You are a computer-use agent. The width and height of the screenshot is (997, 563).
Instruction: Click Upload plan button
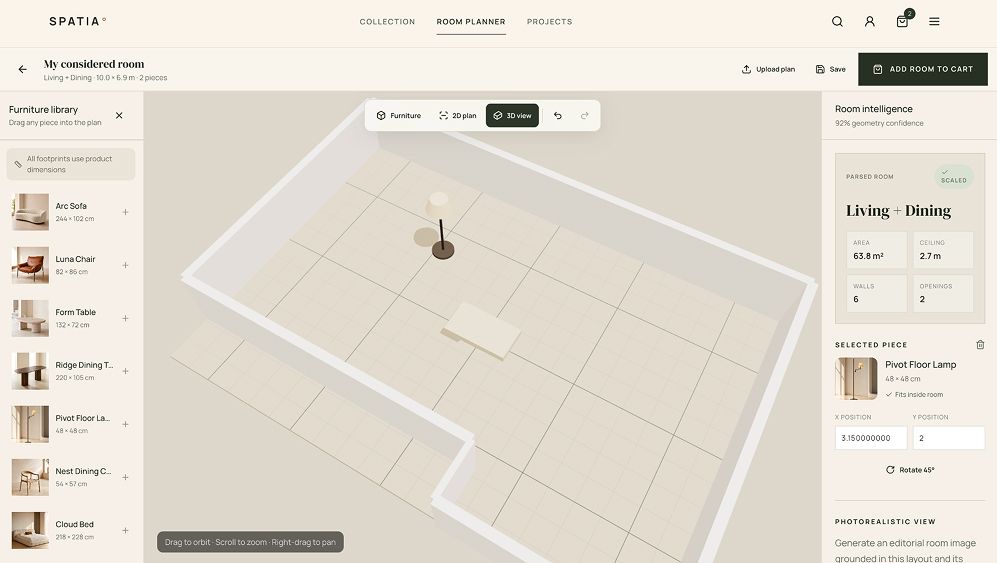click(768, 69)
